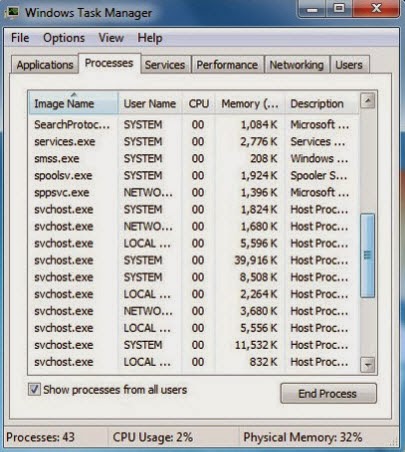Toggle Show processes from all users checkbox

(x=34, y=389)
